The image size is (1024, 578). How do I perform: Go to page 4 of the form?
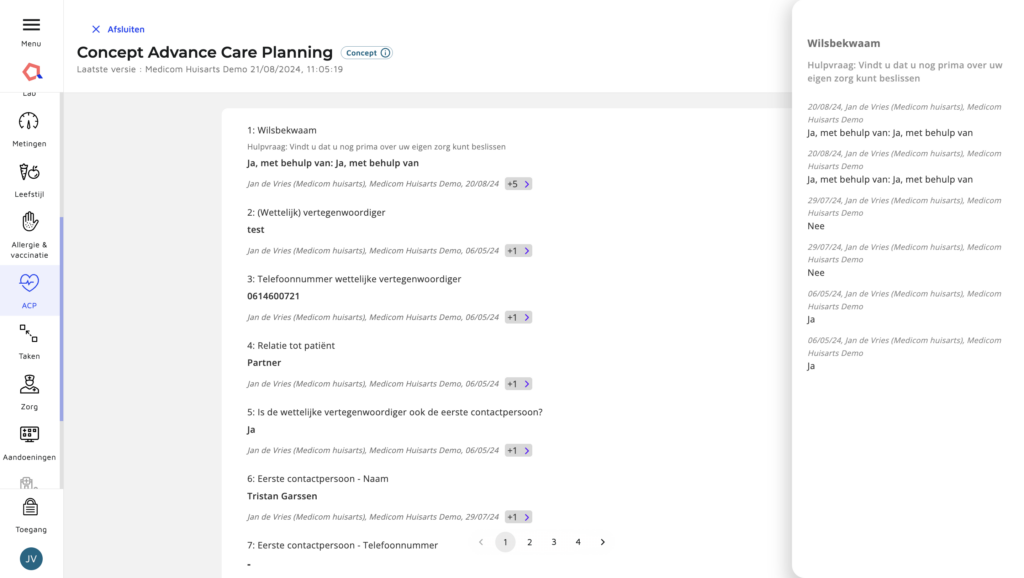click(x=578, y=542)
